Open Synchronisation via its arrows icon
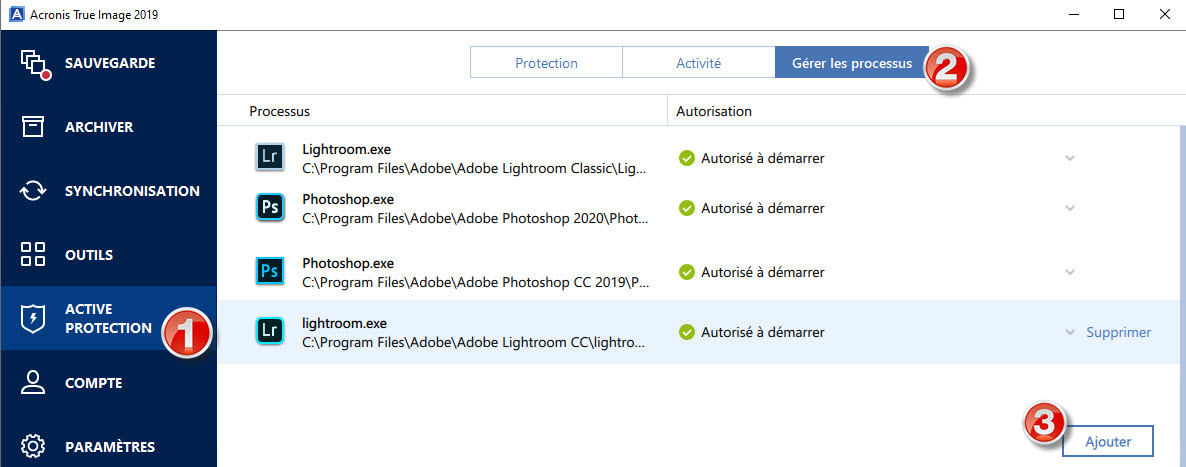The image size is (1186, 467). pos(34,191)
